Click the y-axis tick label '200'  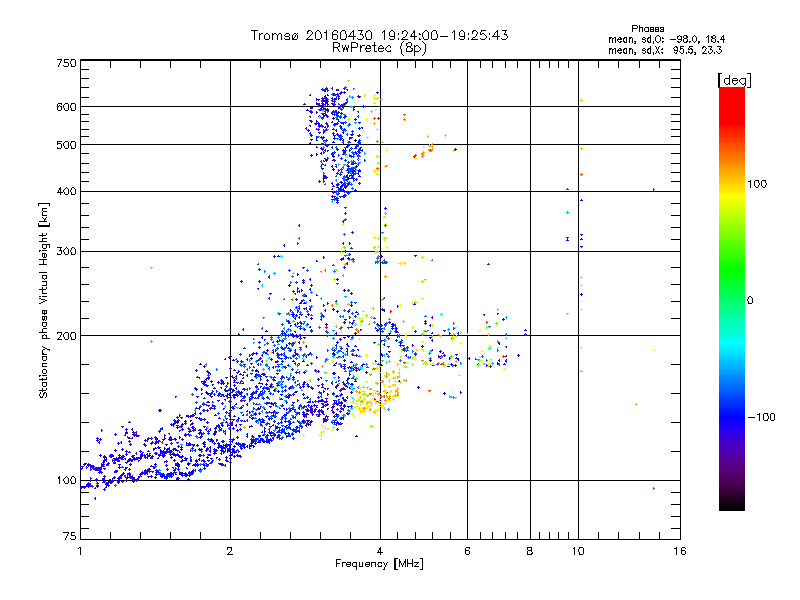pos(66,336)
